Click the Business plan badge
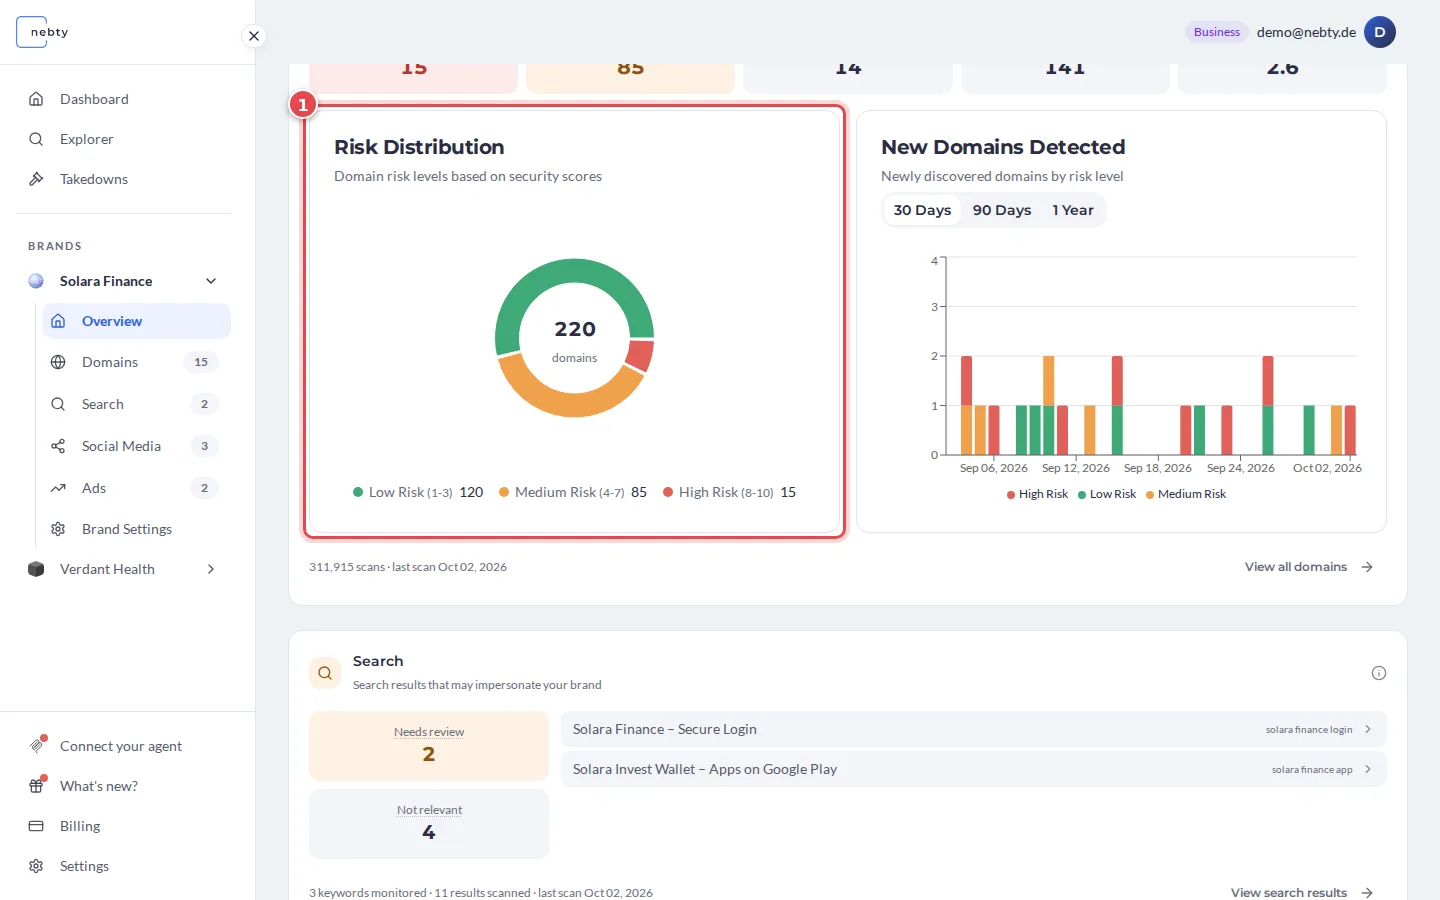This screenshot has width=1440, height=900. point(1217,32)
